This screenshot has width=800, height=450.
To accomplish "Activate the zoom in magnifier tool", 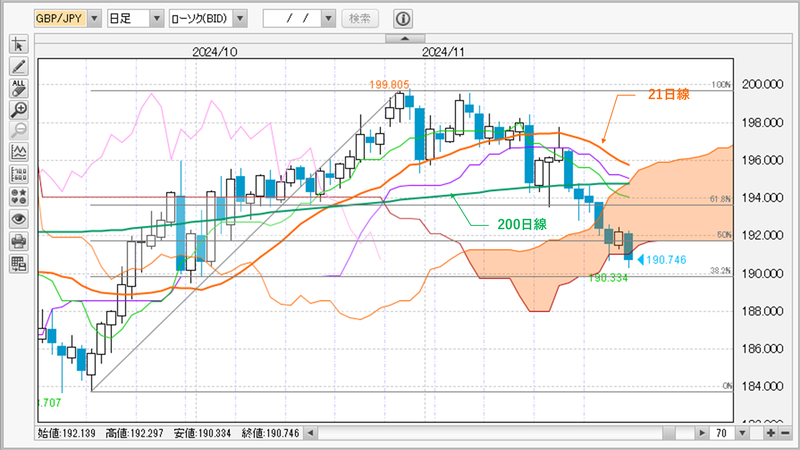I will tap(19, 110).
